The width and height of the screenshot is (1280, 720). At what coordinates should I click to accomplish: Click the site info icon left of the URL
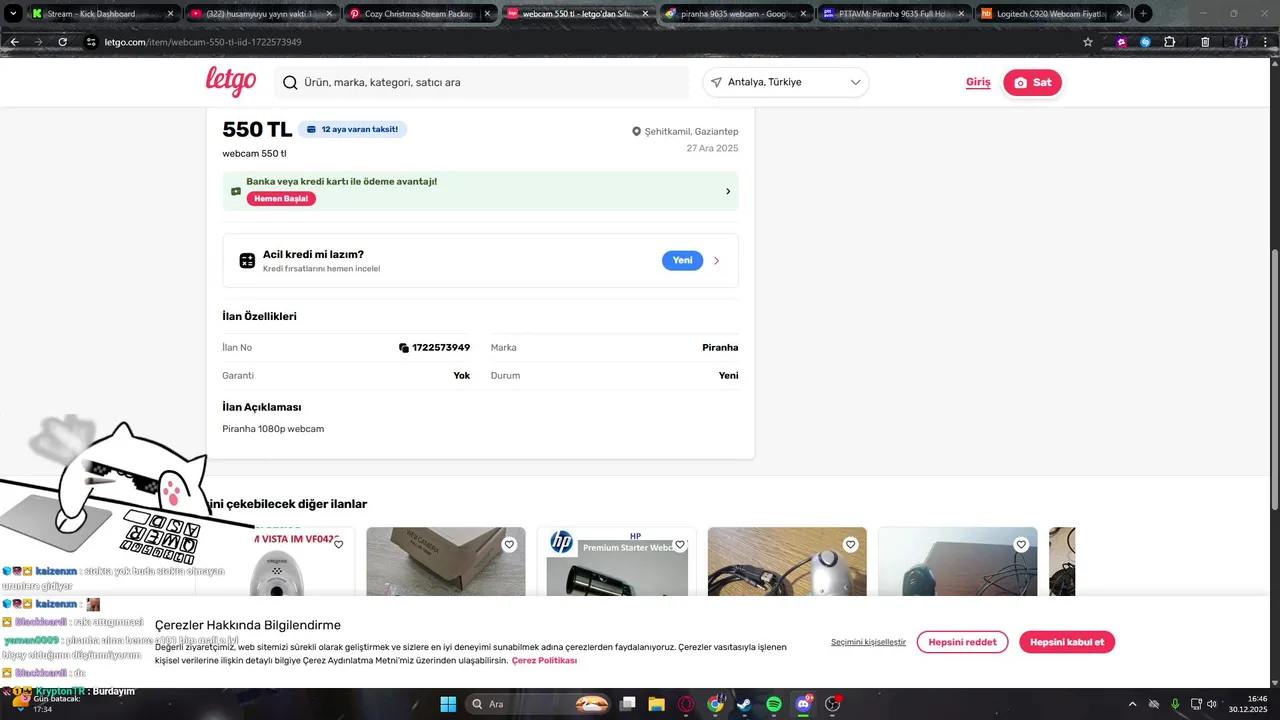click(x=91, y=42)
